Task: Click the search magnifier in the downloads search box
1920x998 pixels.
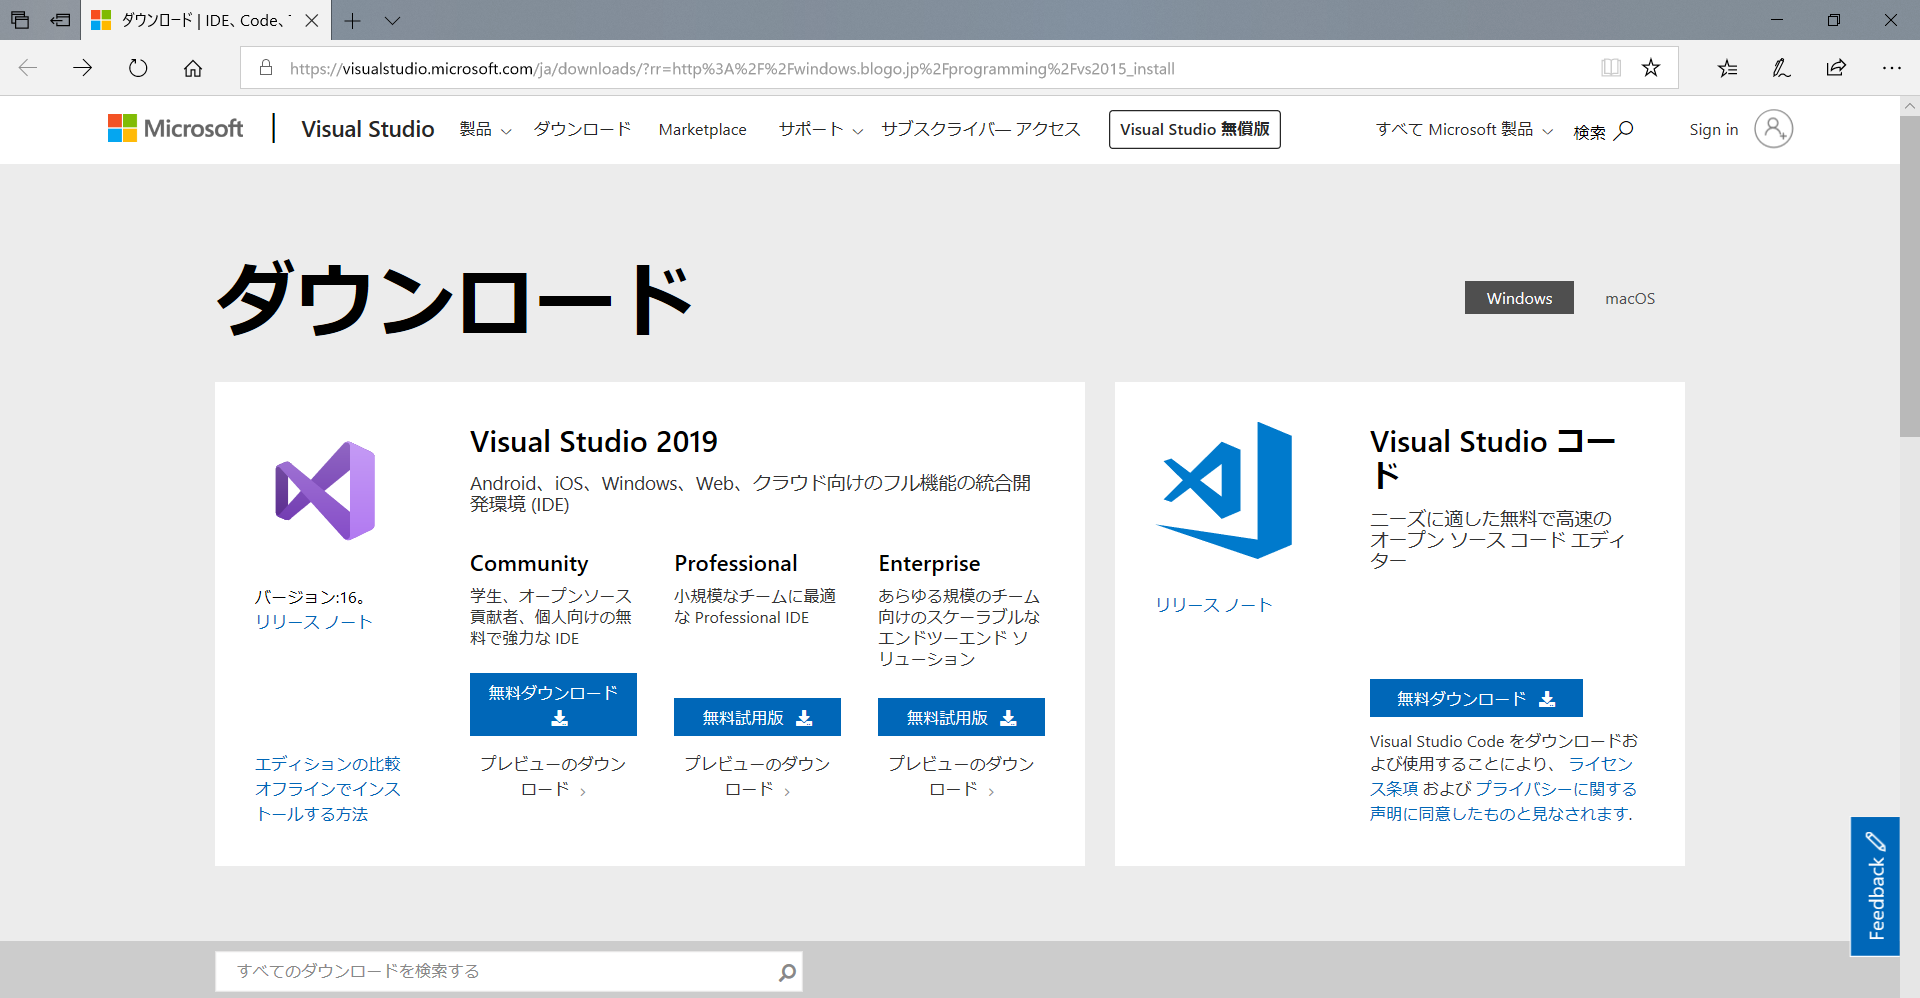Action: [787, 972]
